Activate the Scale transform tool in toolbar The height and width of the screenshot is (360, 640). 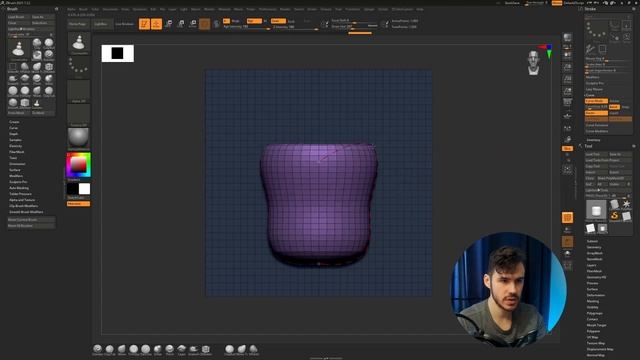click(x=181, y=24)
